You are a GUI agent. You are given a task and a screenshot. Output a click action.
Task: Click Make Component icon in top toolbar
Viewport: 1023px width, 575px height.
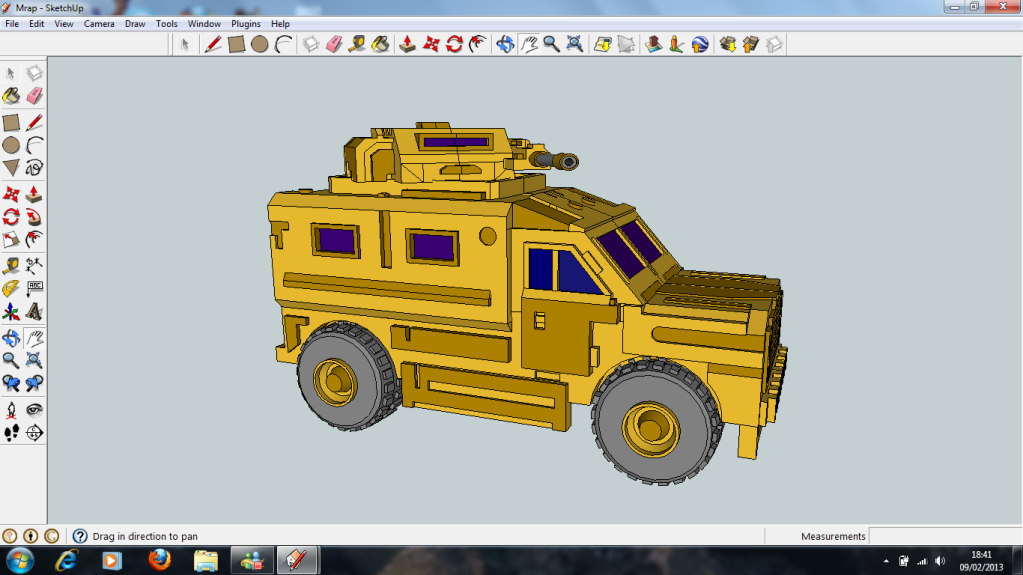(x=311, y=44)
